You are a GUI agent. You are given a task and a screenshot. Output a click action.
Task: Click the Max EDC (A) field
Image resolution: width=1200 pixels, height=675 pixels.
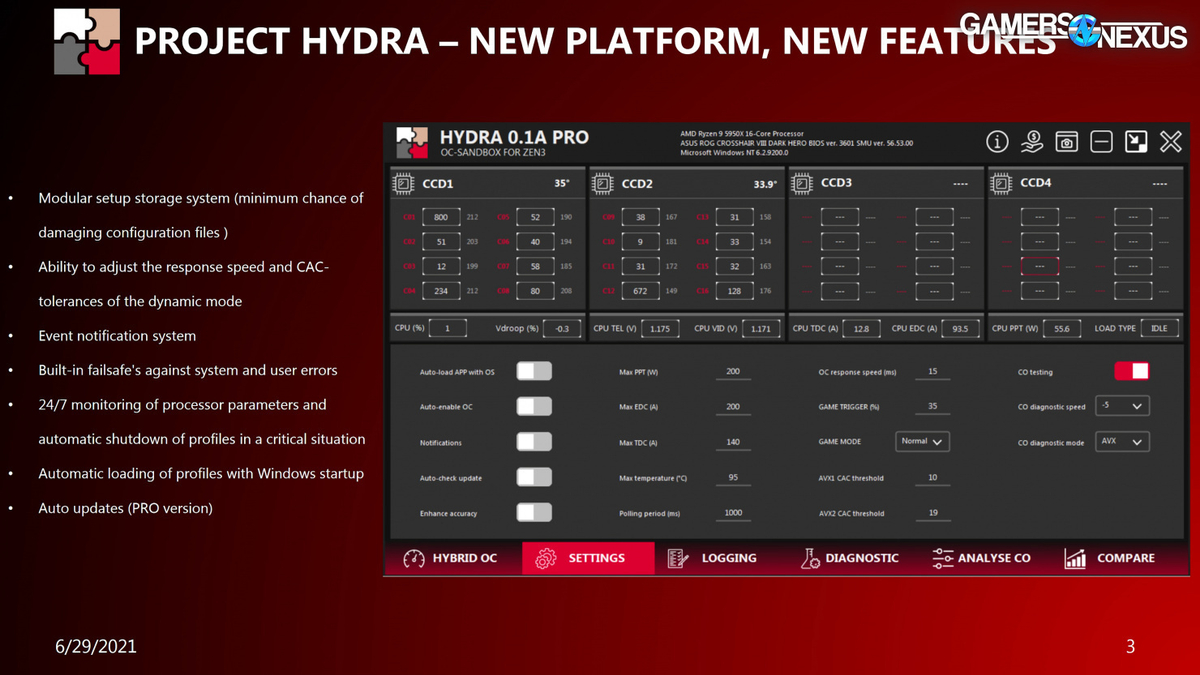tap(733, 407)
